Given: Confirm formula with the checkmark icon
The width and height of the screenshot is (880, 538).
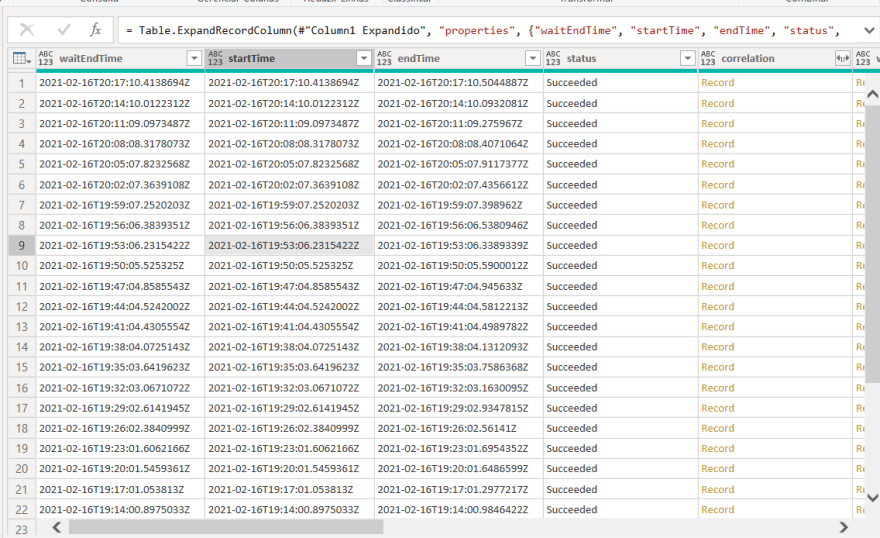Looking at the screenshot, I should point(63,30).
